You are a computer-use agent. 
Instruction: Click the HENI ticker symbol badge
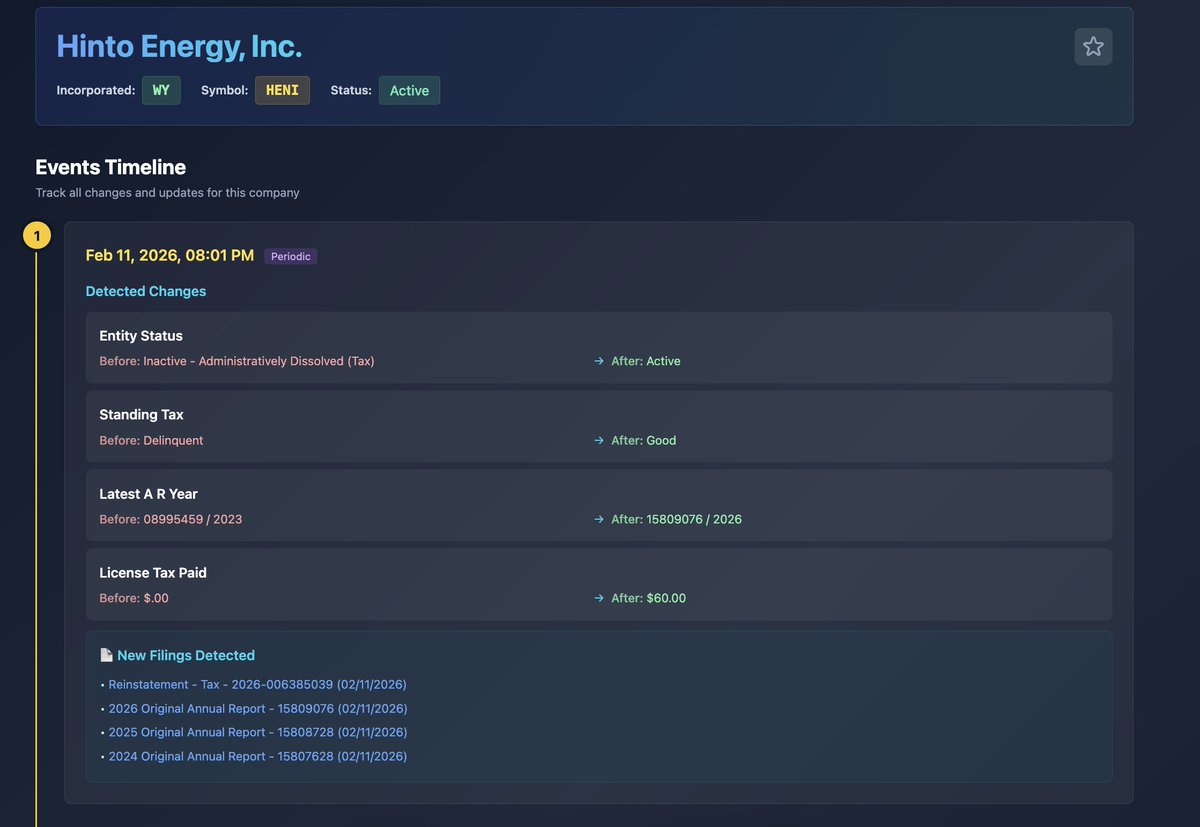282,89
